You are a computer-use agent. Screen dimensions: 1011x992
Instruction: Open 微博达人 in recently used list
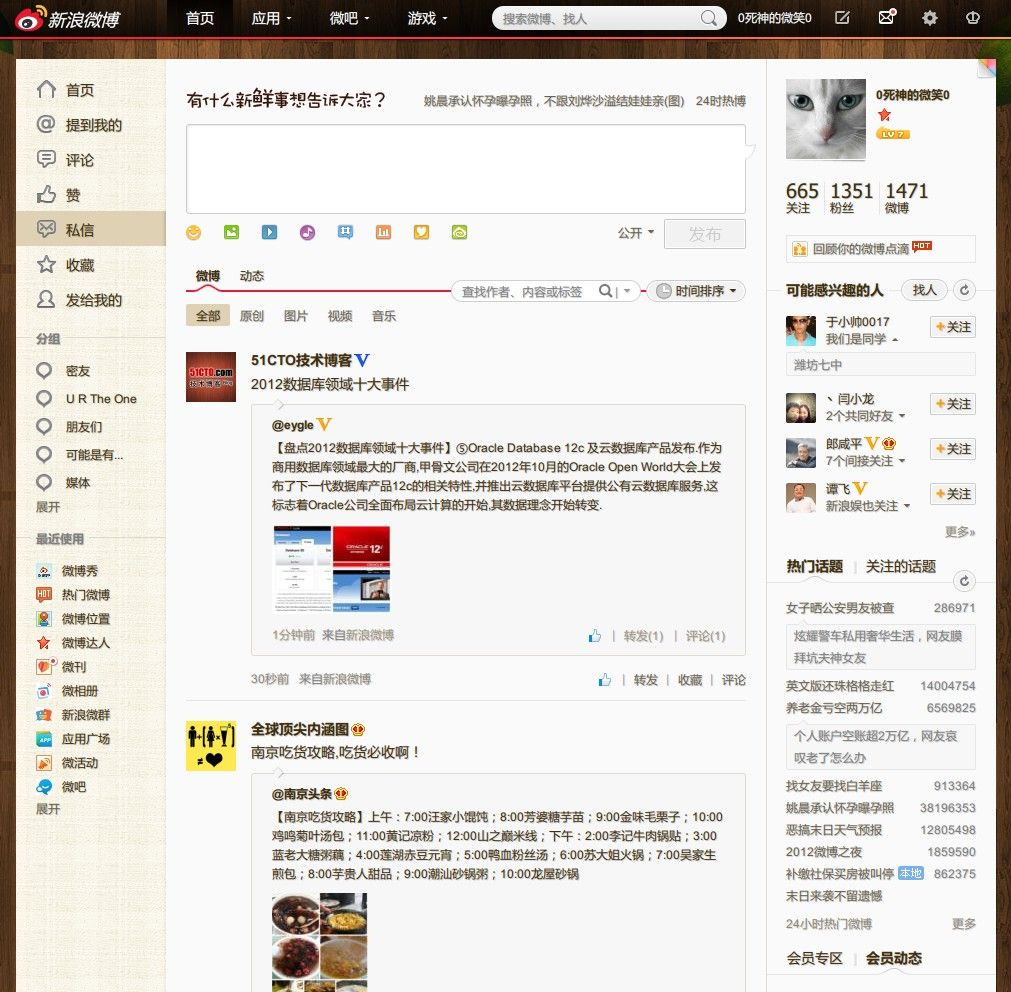(x=86, y=643)
